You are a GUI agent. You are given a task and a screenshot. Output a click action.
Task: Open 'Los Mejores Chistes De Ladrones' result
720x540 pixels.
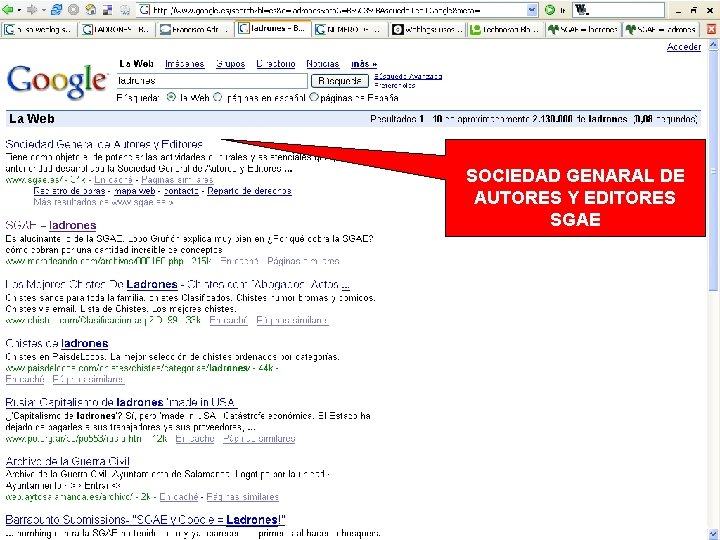[177, 285]
